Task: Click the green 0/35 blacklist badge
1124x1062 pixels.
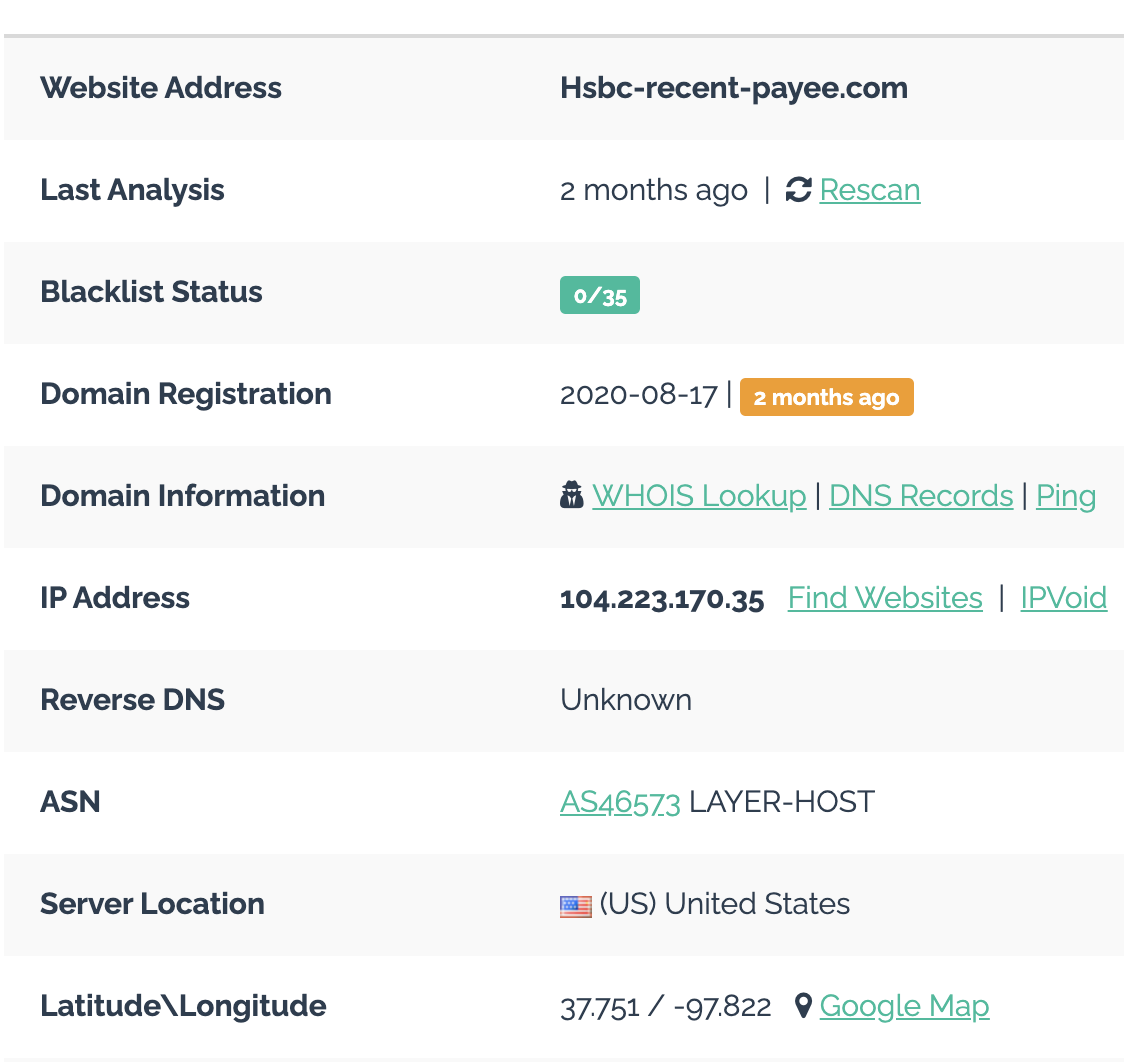Action: [599, 296]
